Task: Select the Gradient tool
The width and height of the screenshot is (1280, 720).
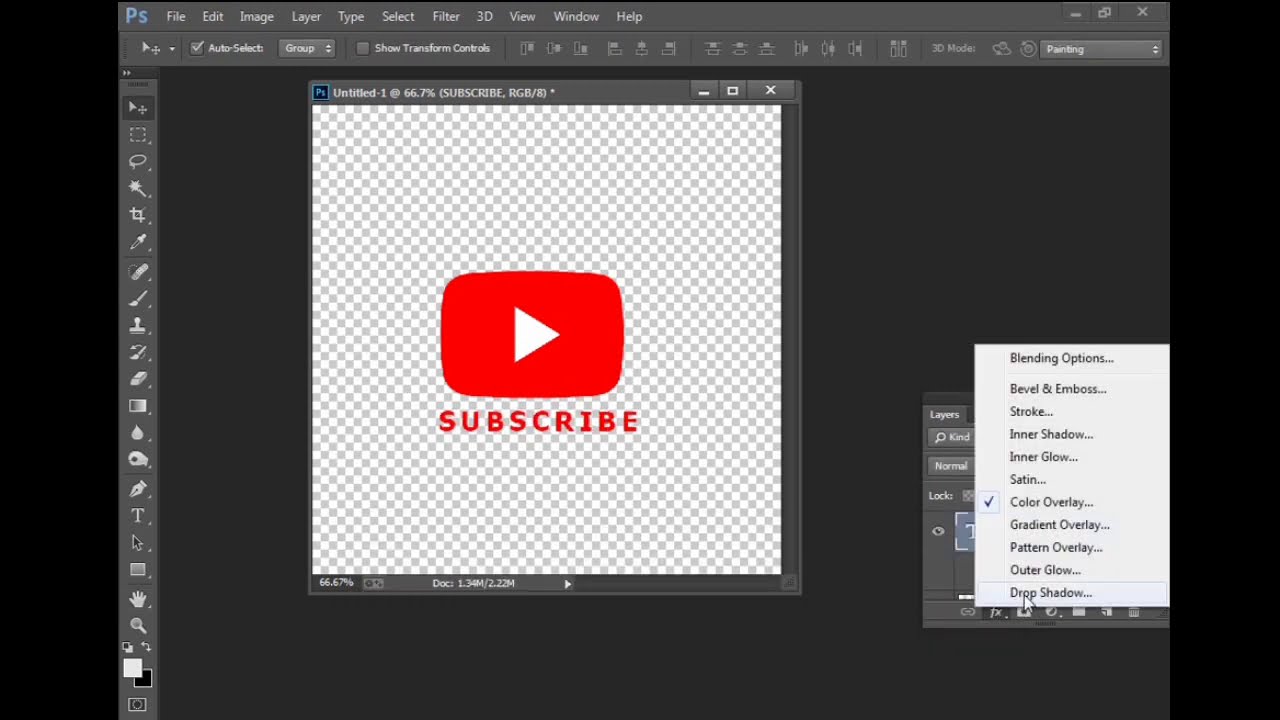Action: (138, 406)
